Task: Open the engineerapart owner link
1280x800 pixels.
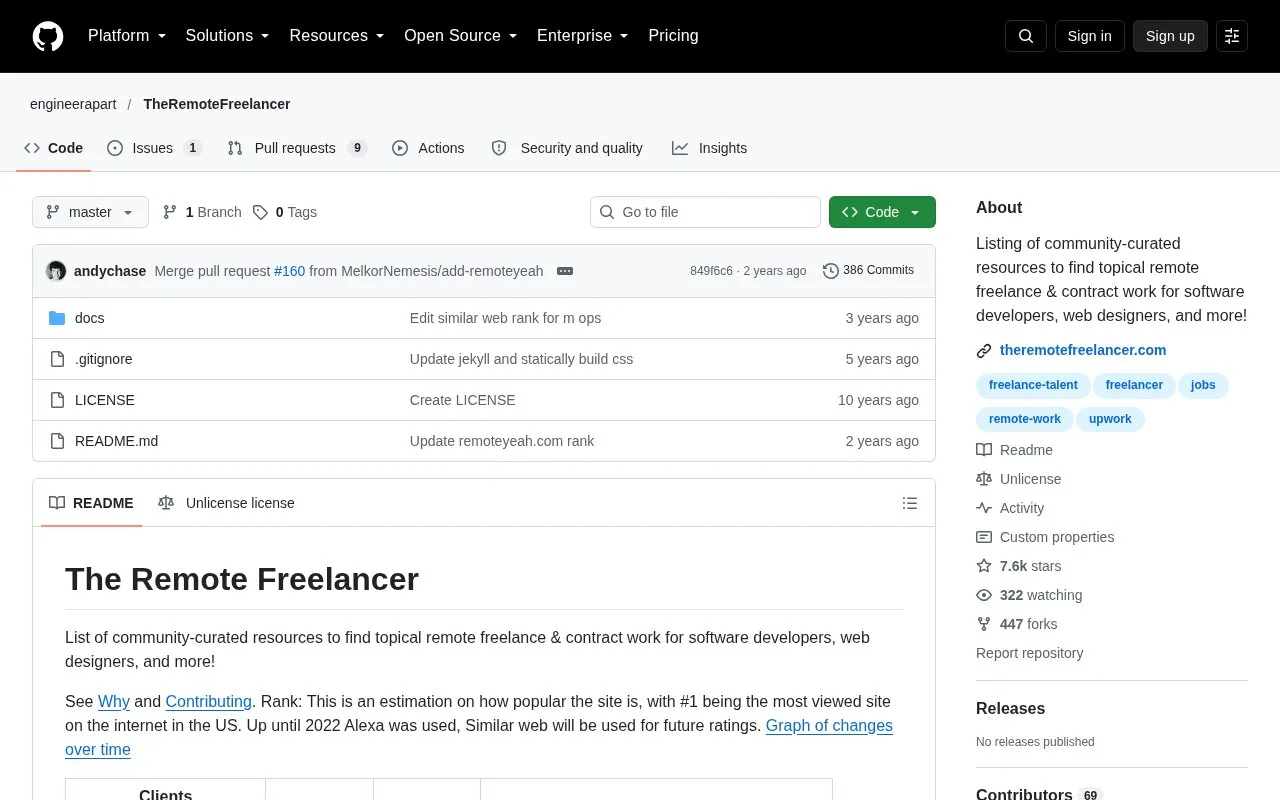Action: pos(73,104)
